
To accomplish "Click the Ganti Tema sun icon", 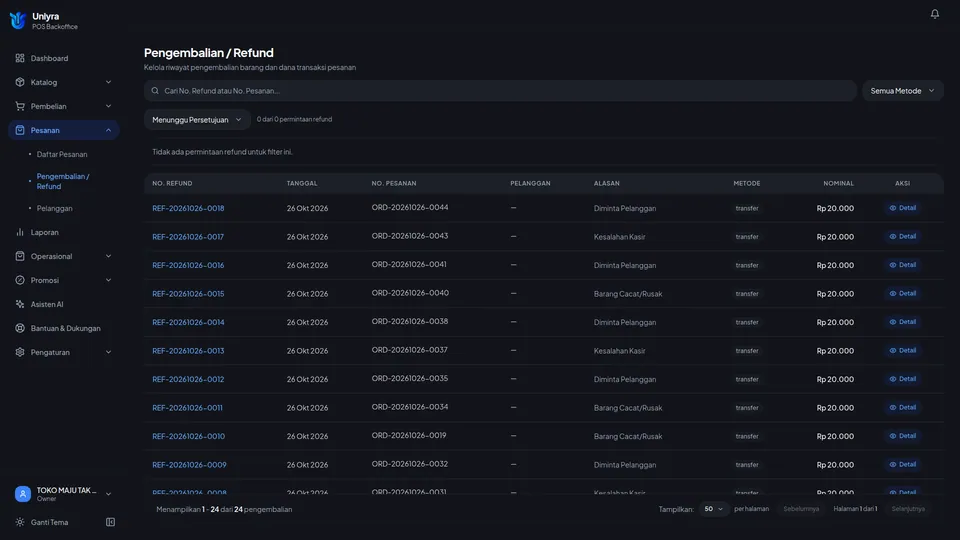I will pos(20,522).
